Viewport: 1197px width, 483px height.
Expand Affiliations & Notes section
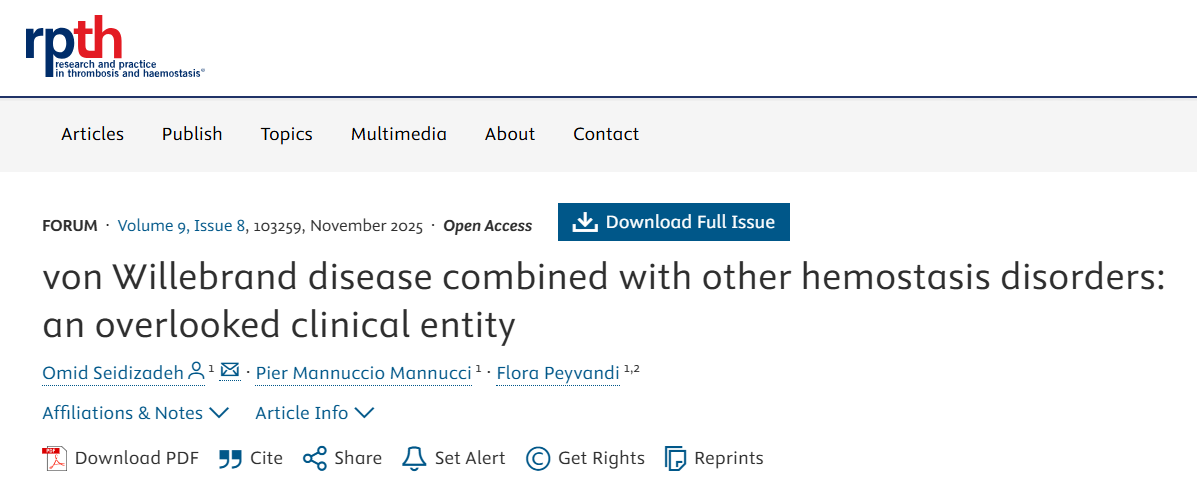click(x=135, y=413)
